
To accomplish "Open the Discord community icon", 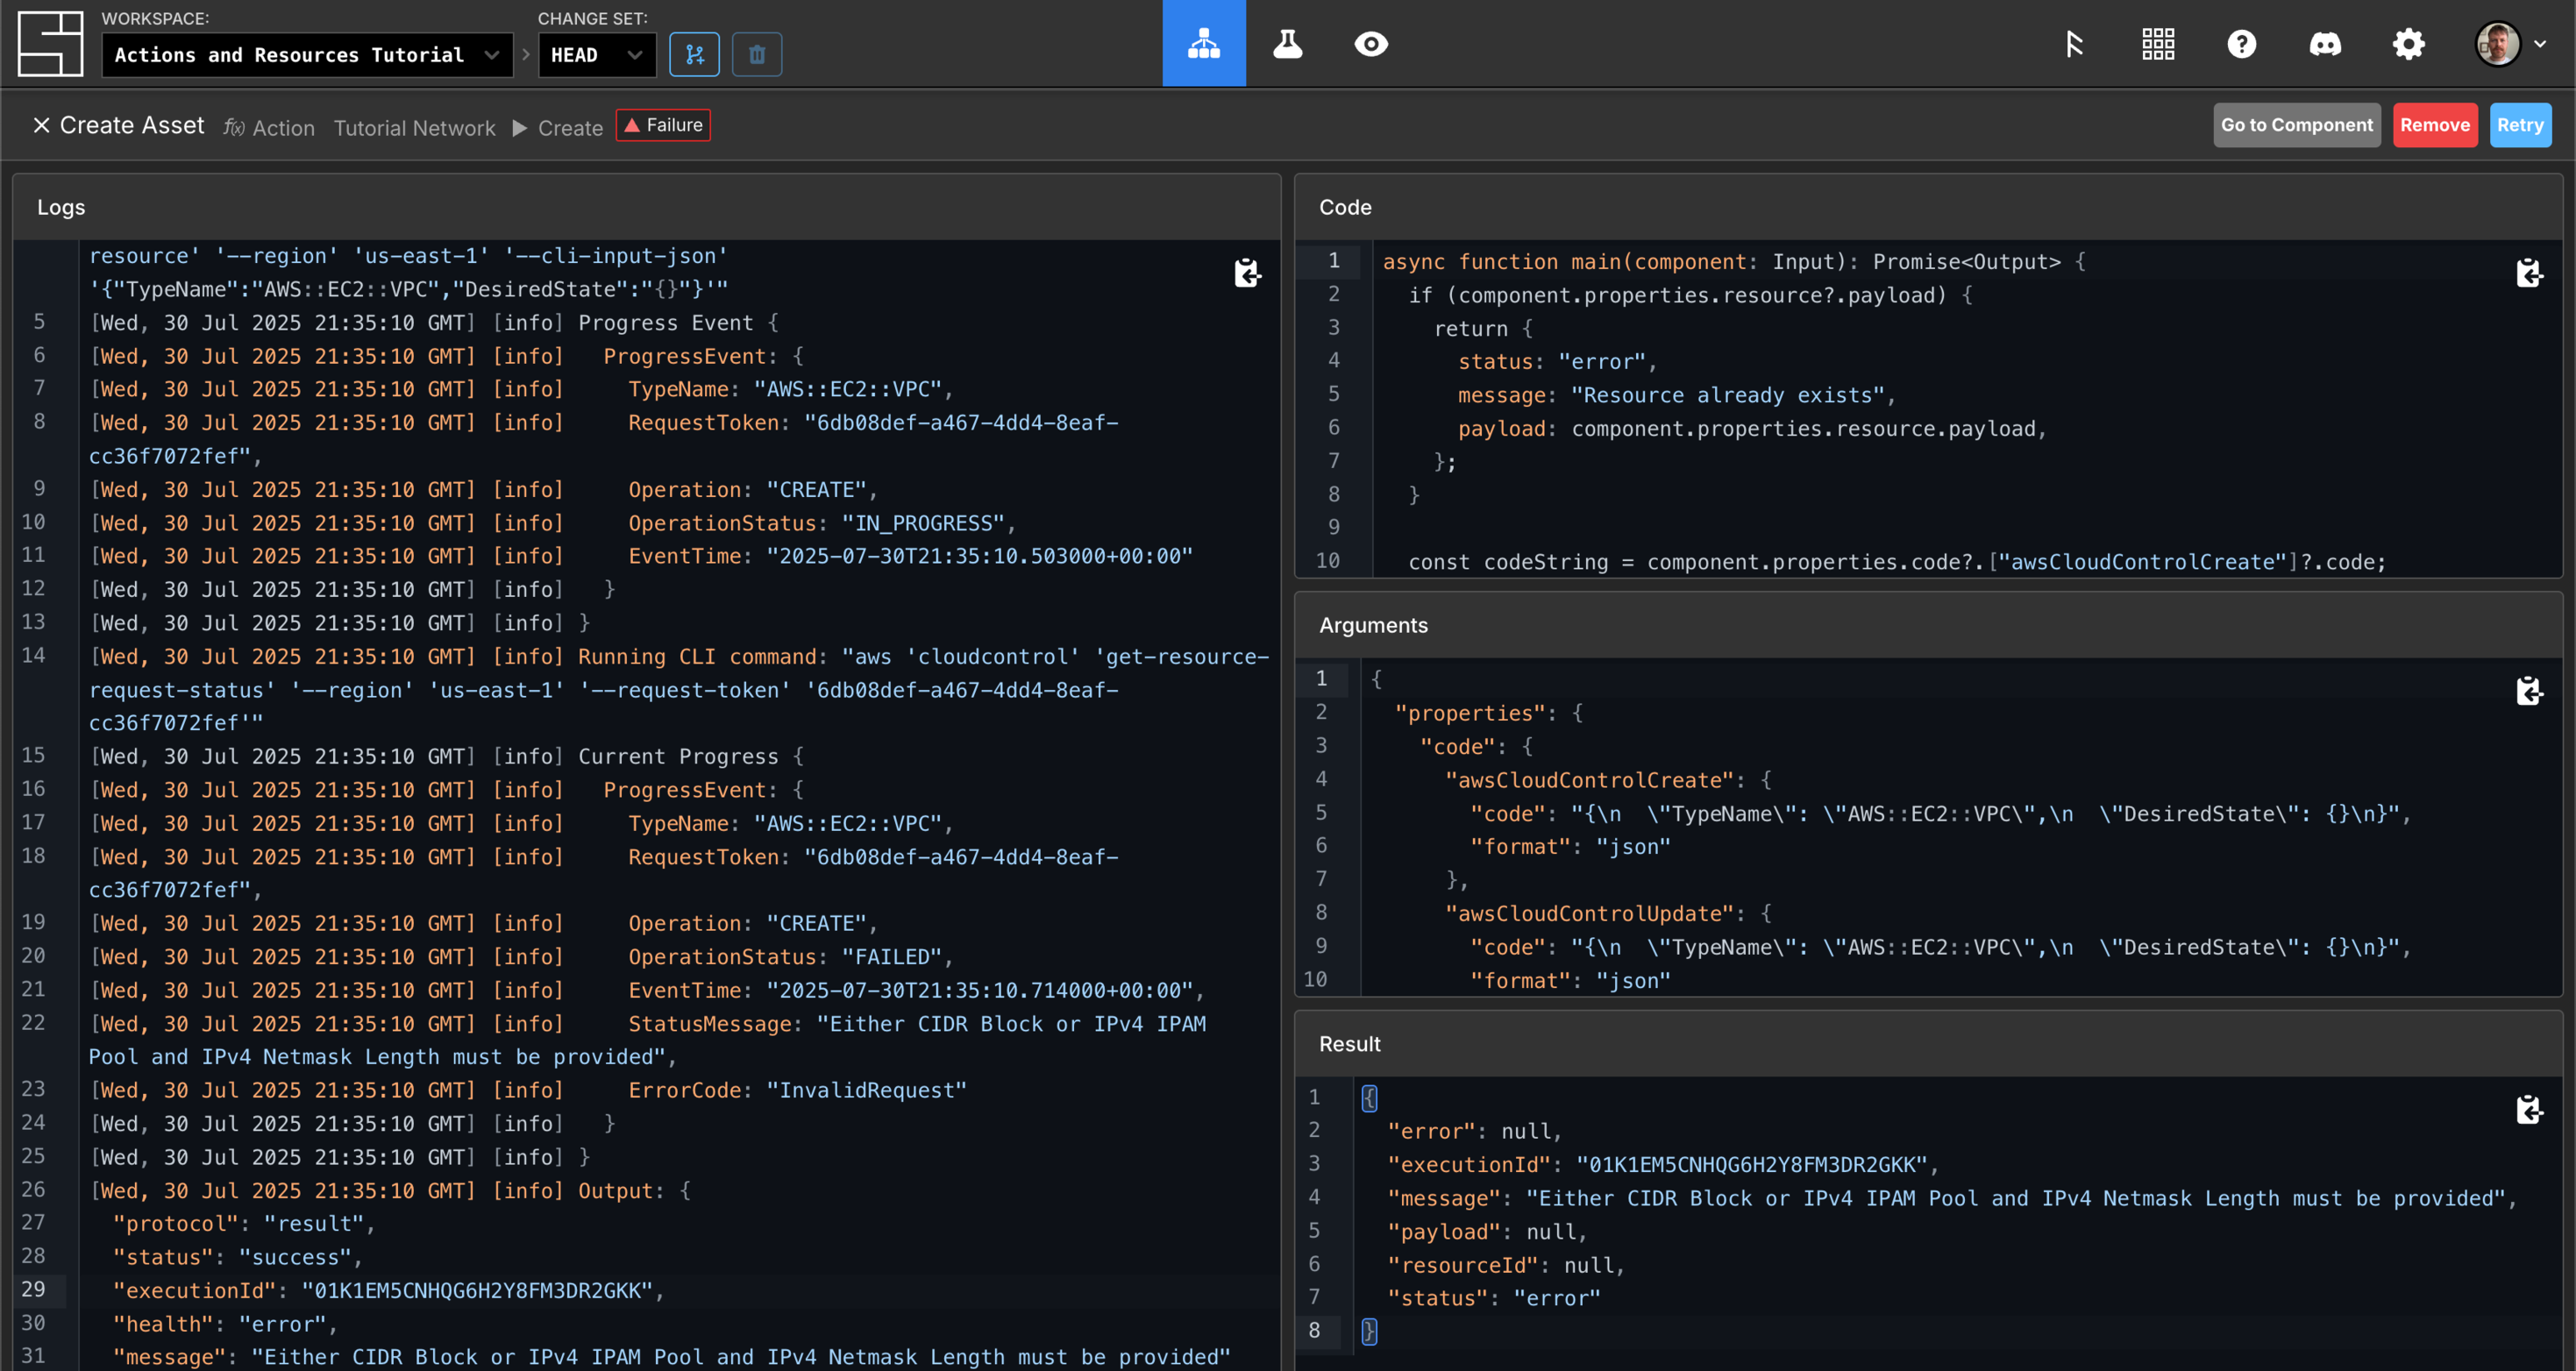I will (x=2325, y=44).
